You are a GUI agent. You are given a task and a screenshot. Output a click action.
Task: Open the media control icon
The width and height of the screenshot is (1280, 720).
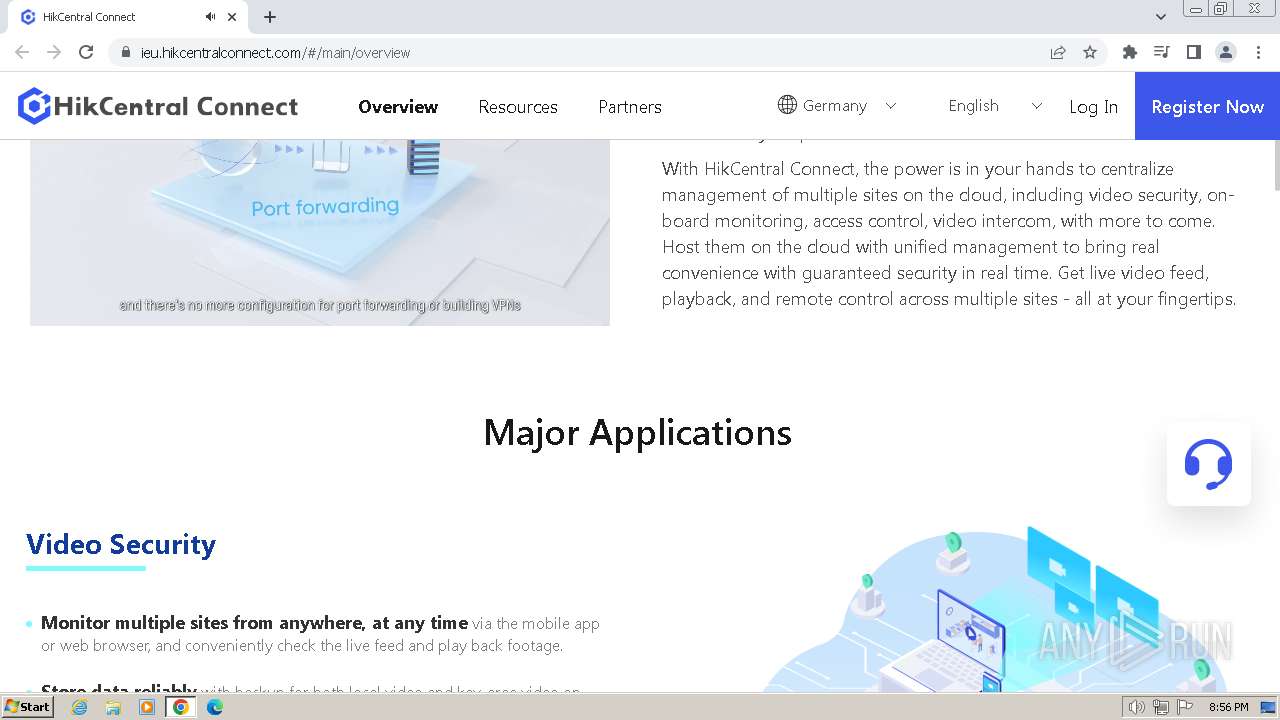click(1162, 52)
